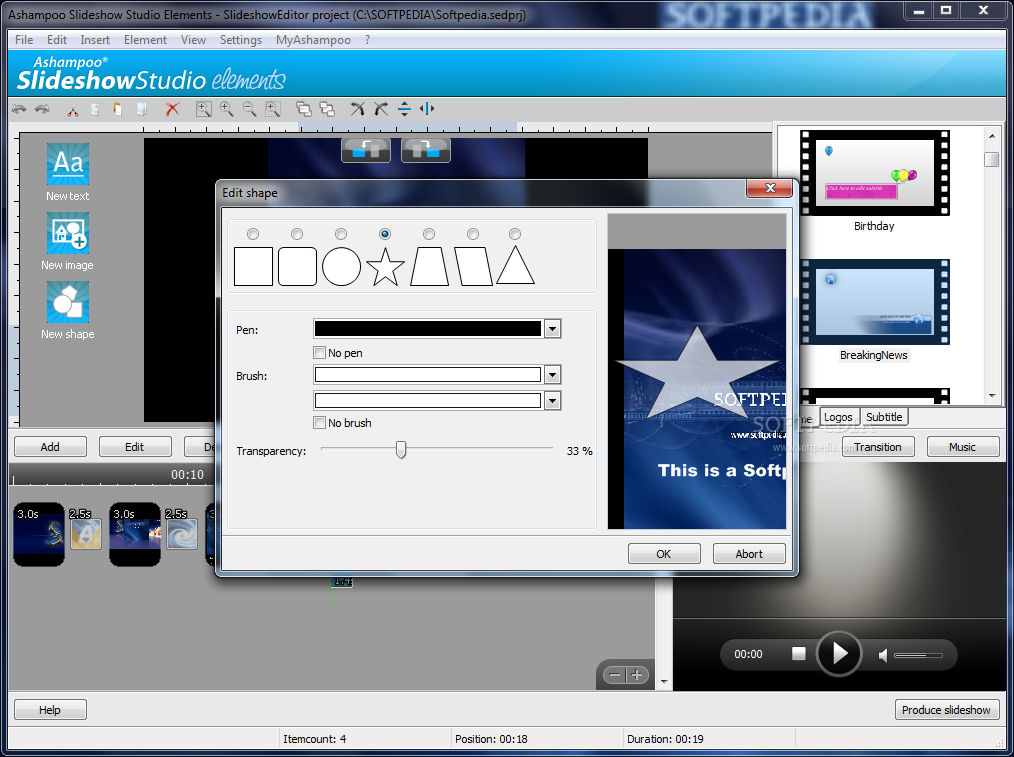Click the rotate counter-clockwise button above canvas

tap(366, 150)
